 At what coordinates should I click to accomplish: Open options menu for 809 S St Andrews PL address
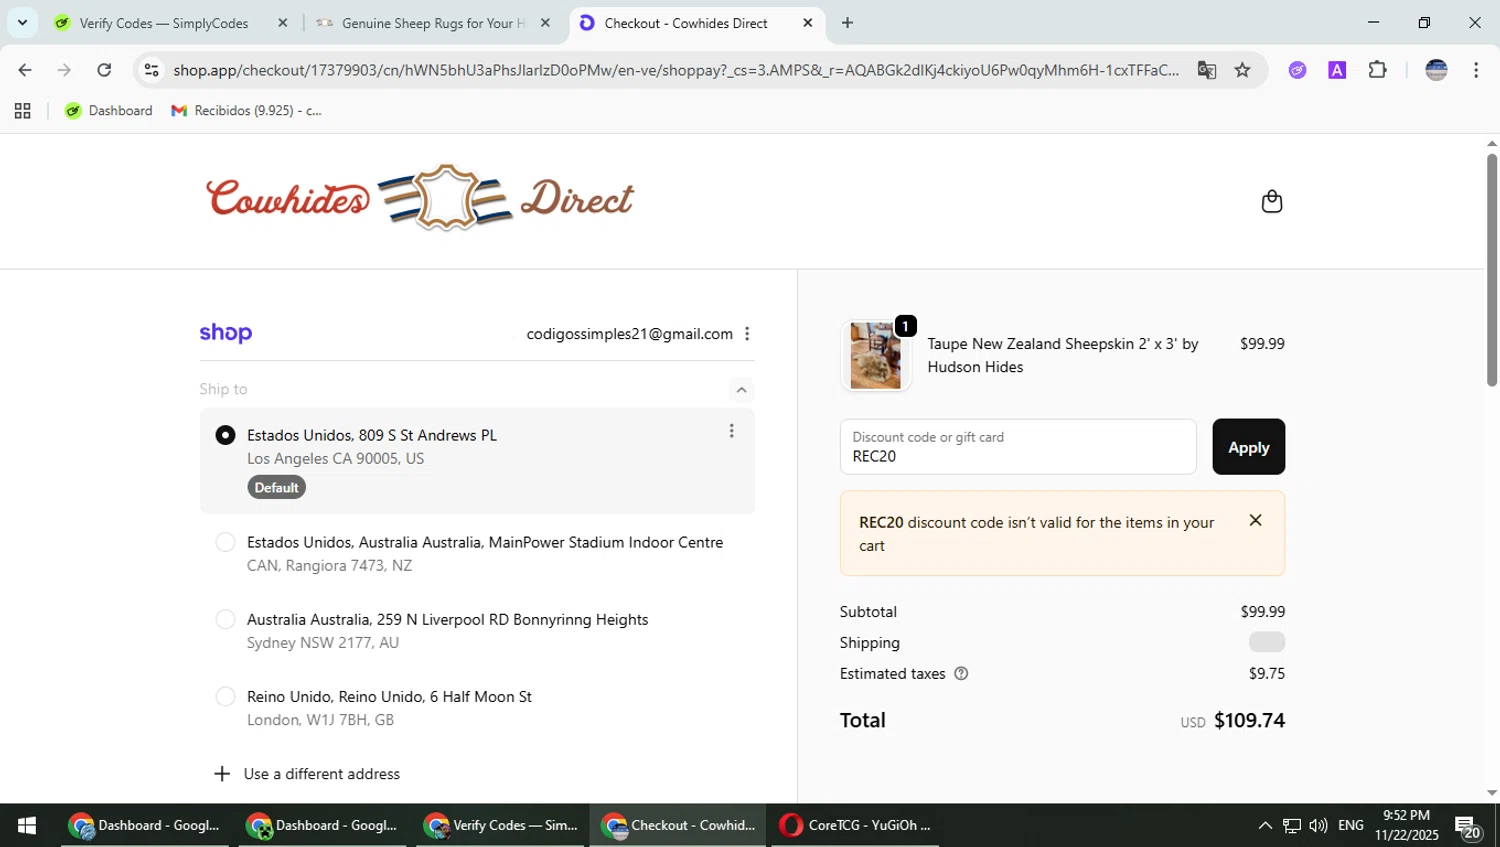731,431
